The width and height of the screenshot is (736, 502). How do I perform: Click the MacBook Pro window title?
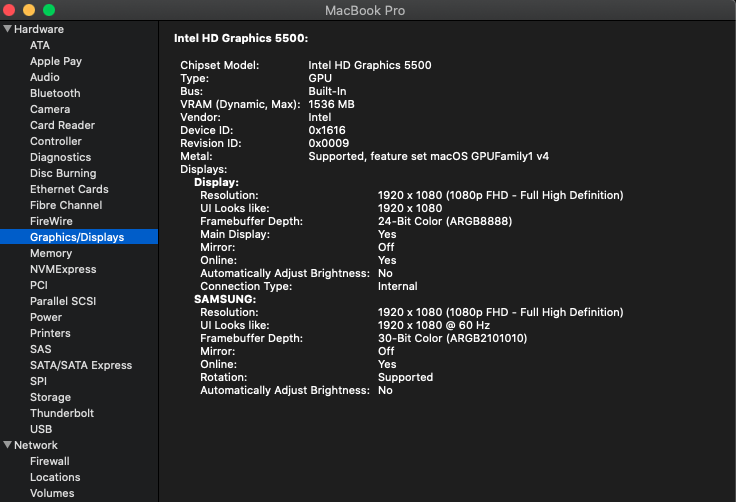(365, 10)
